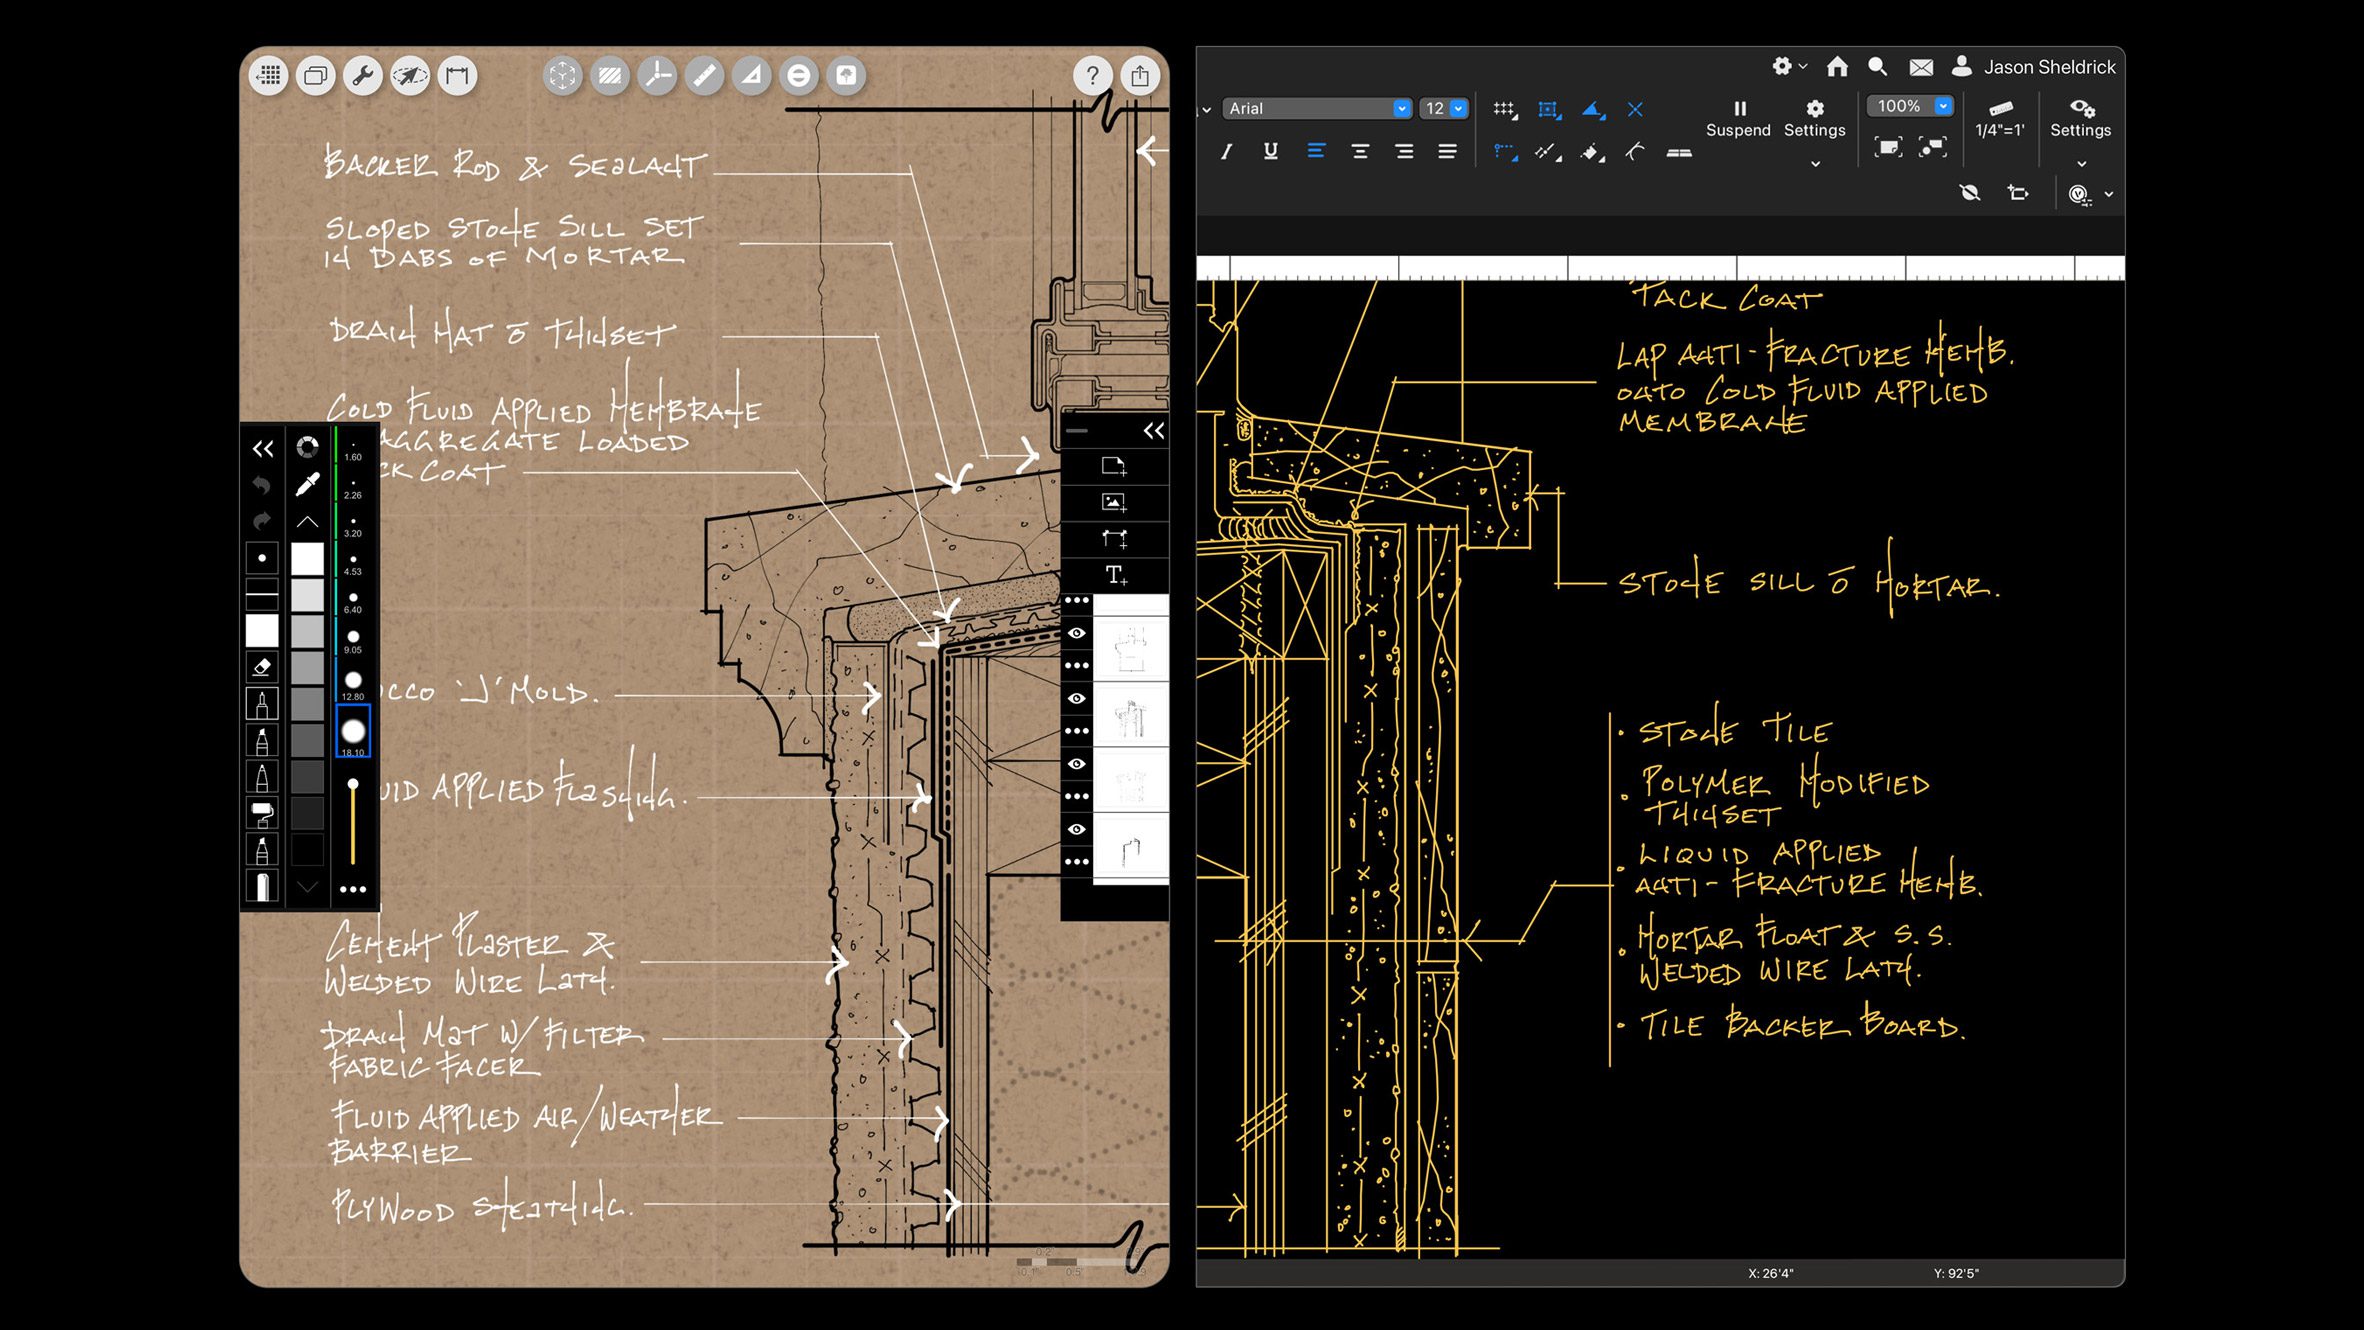Open the magnifier search icon
Viewport: 2364px width, 1330px height.
coord(1877,67)
